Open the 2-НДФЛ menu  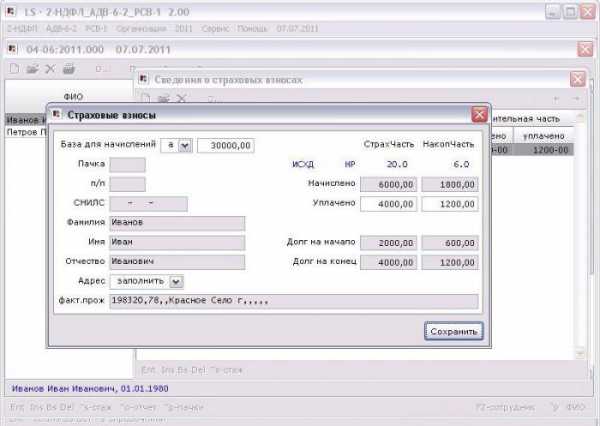[x=24, y=30]
